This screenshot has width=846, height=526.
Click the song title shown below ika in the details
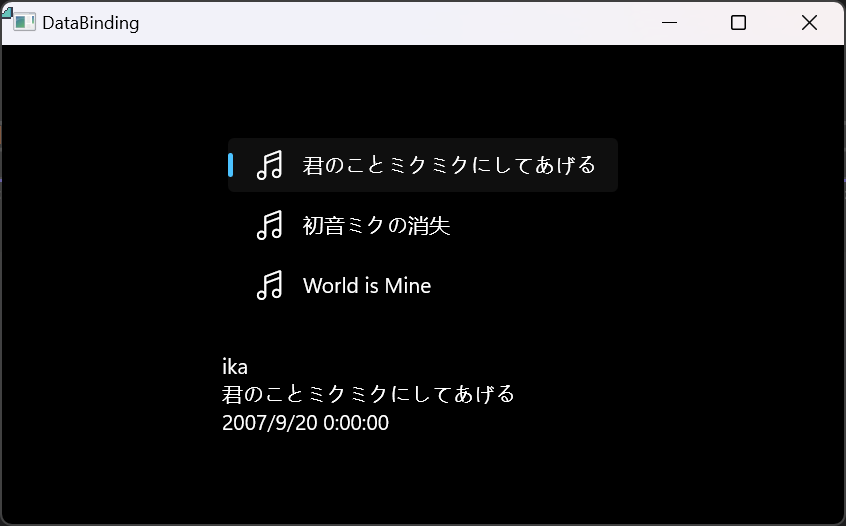pyautogui.click(x=368, y=394)
